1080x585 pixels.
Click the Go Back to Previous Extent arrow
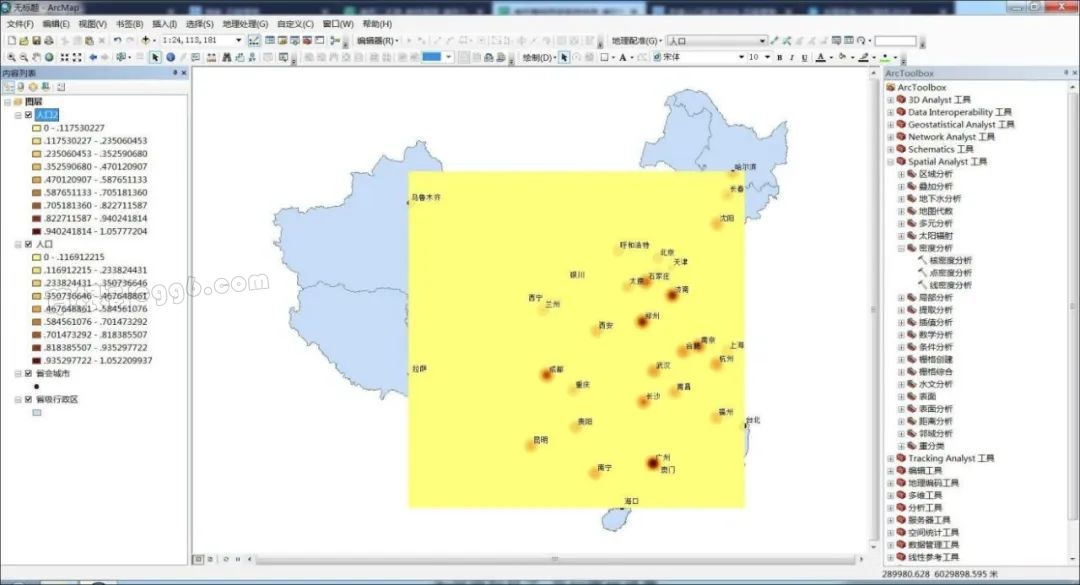[x=93, y=58]
